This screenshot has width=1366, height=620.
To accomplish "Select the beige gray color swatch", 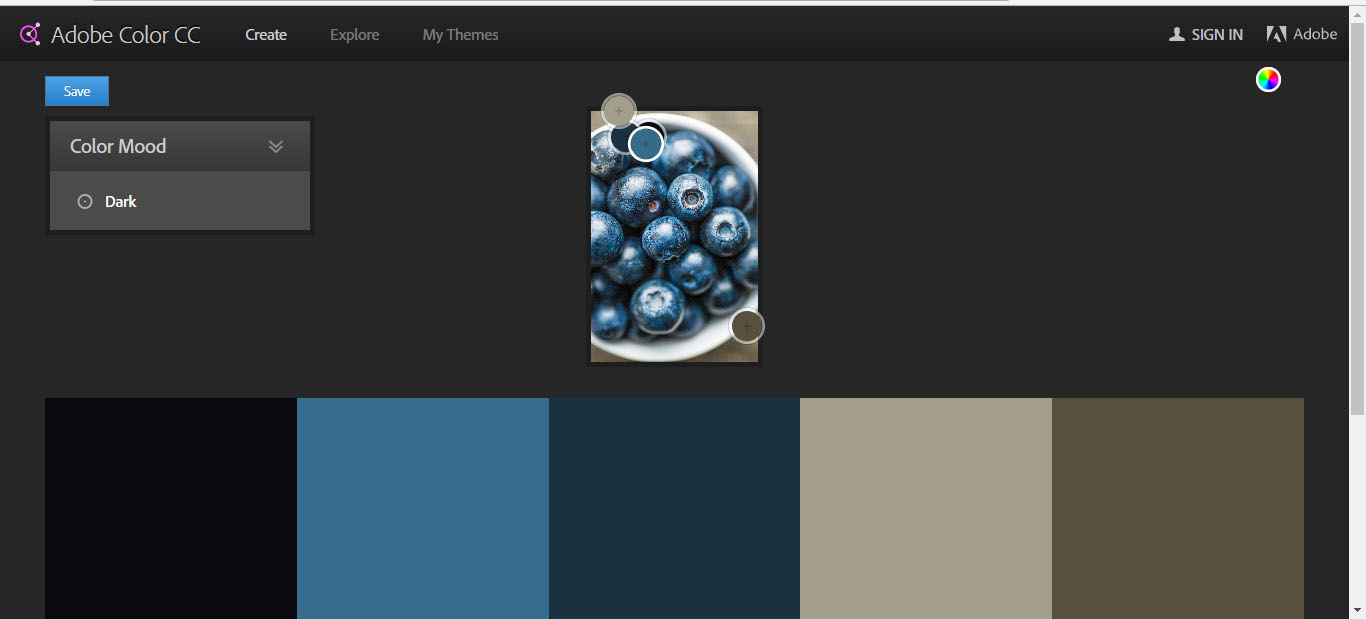I will click(x=926, y=508).
